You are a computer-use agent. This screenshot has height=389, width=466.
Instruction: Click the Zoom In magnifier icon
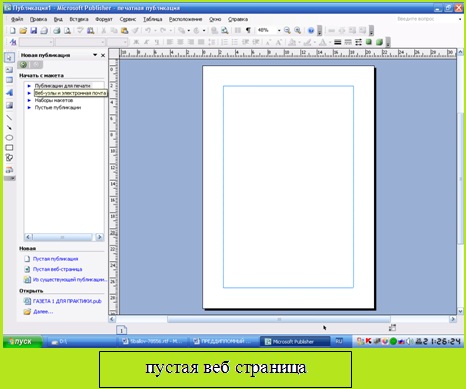(297, 31)
